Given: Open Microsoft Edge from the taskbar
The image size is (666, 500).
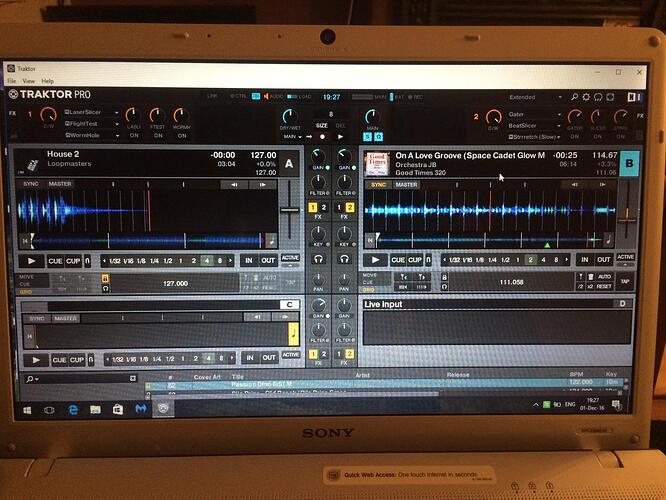Looking at the screenshot, I should pos(73,410).
